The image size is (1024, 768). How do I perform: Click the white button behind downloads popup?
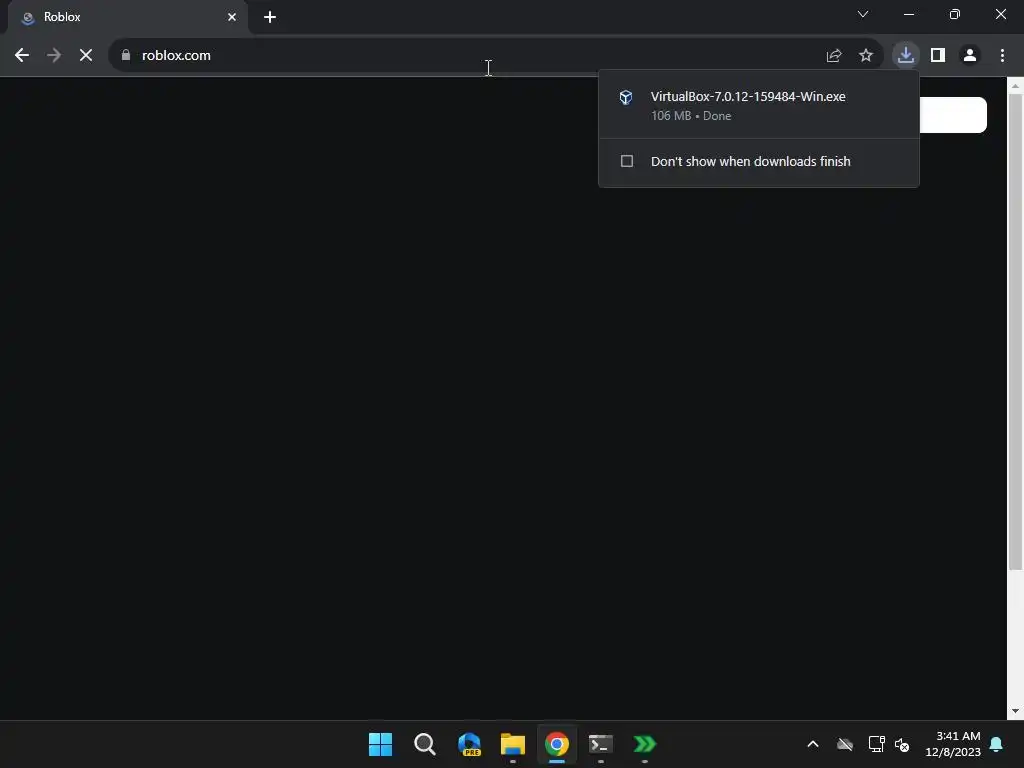tap(953, 115)
